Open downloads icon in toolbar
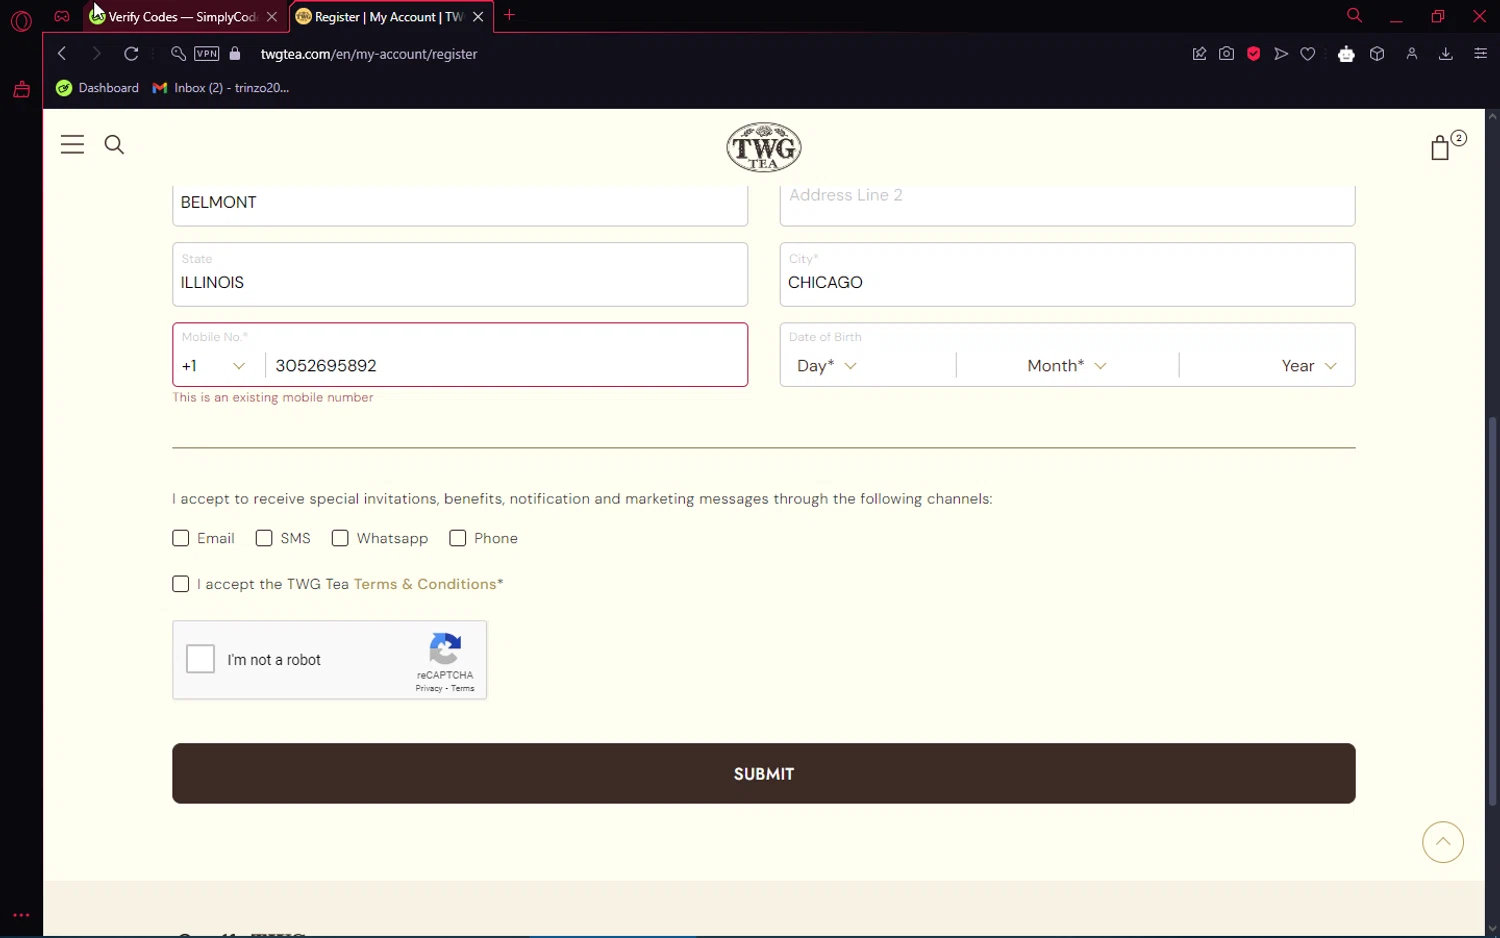 click(x=1446, y=54)
